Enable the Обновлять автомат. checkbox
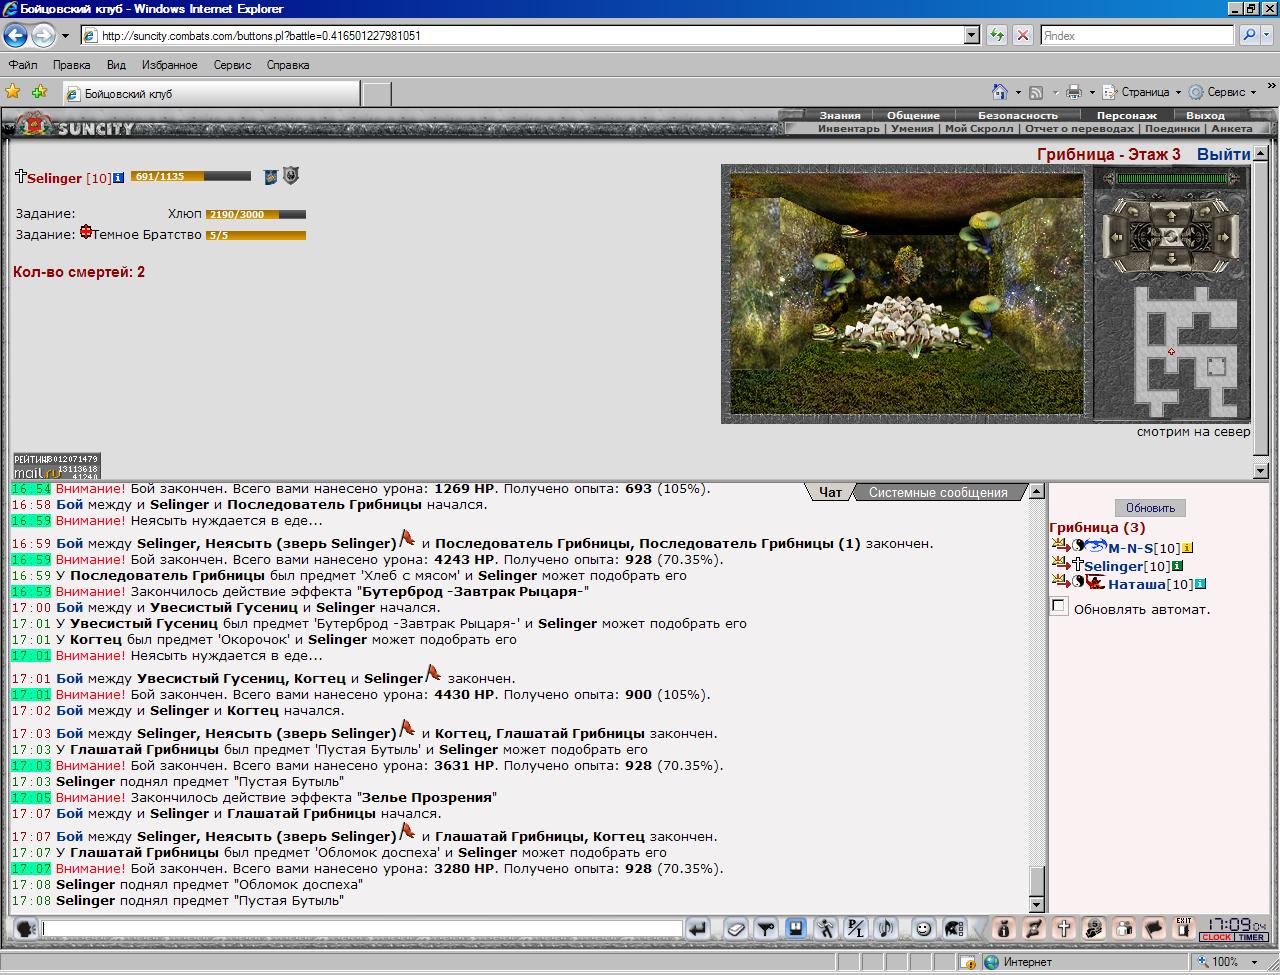The width and height of the screenshot is (1280, 975). pyautogui.click(x=1059, y=606)
